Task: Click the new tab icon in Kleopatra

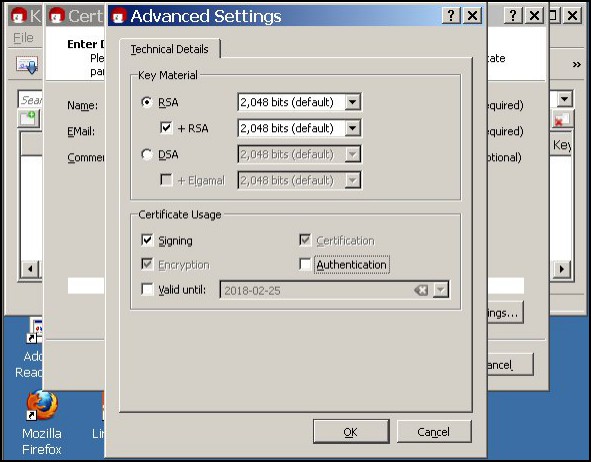Action: point(28,119)
